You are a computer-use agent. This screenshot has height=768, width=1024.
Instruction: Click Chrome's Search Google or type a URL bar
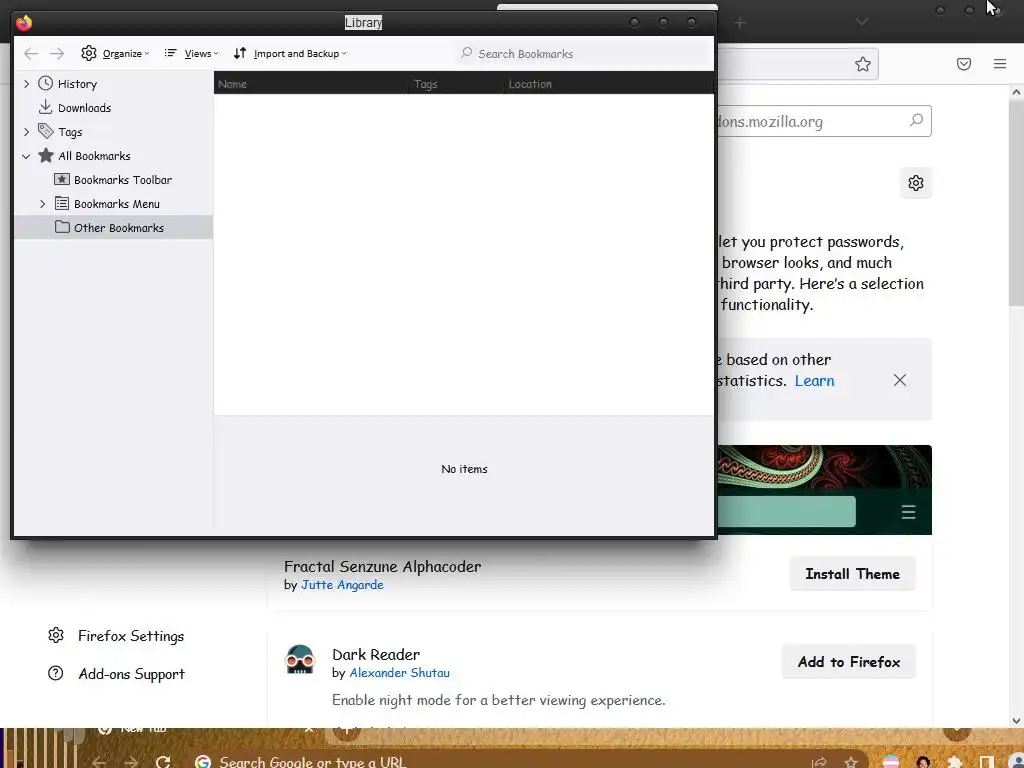[312, 762]
